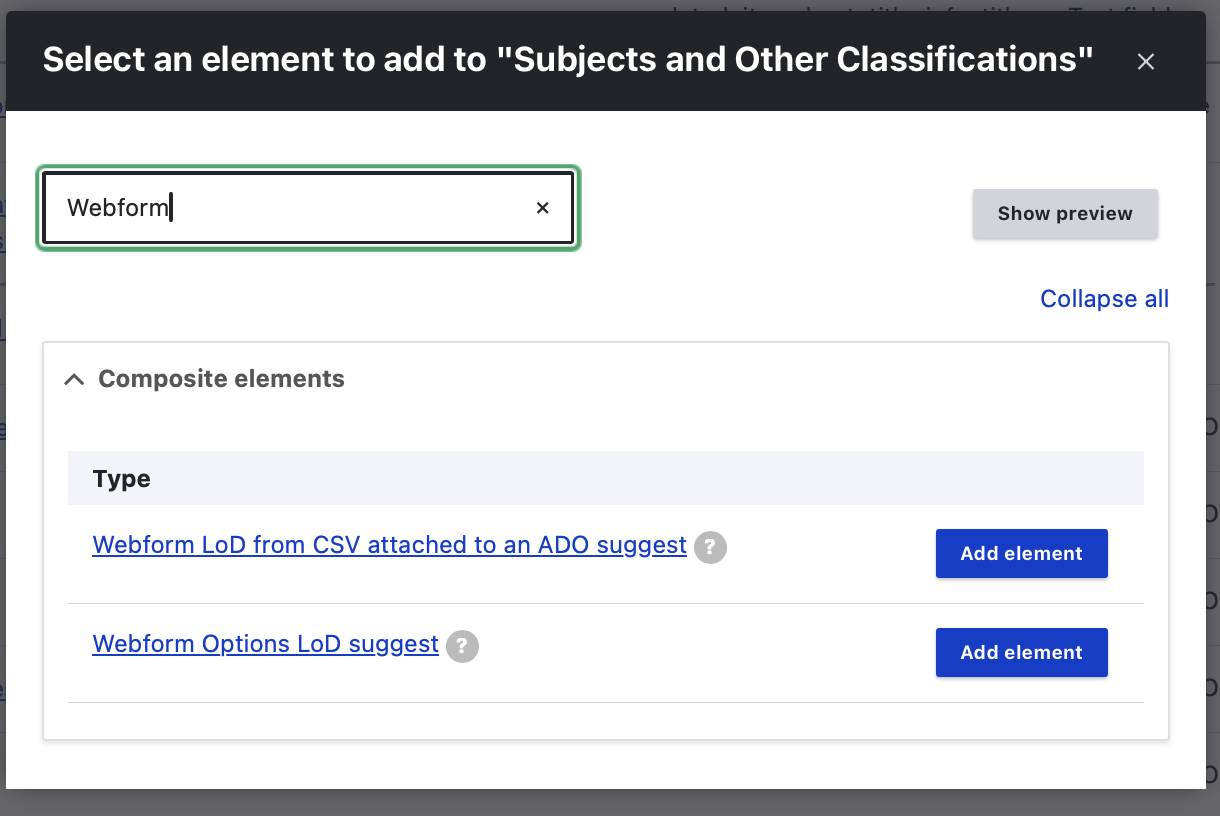The height and width of the screenshot is (816, 1220).
Task: Click the word Webform in the search box
Action: [x=118, y=208]
